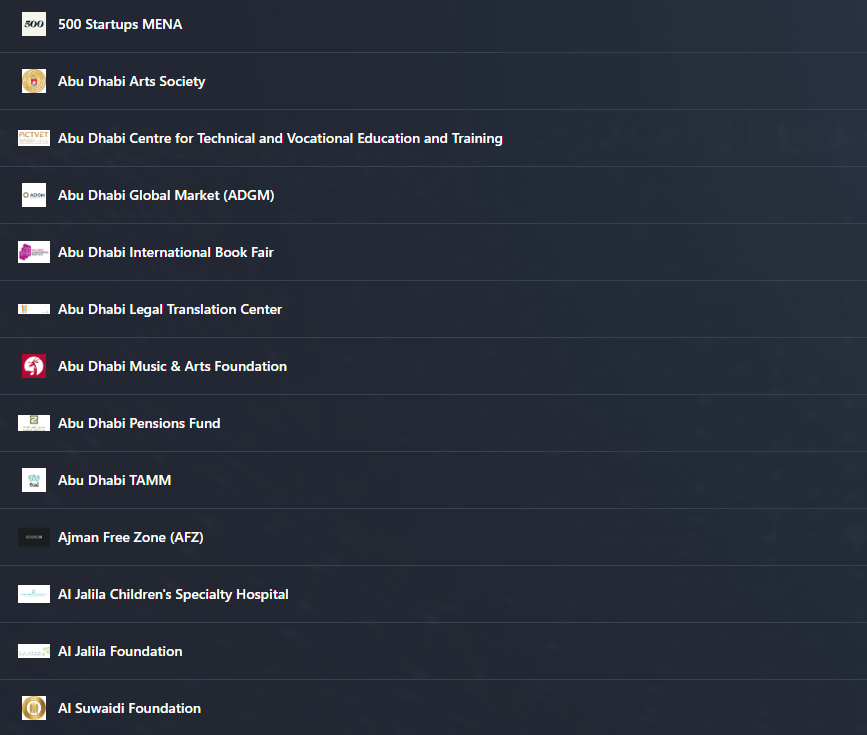
Task: Click the Al Jalila Foundation logo thumbnail
Action: tap(34, 651)
